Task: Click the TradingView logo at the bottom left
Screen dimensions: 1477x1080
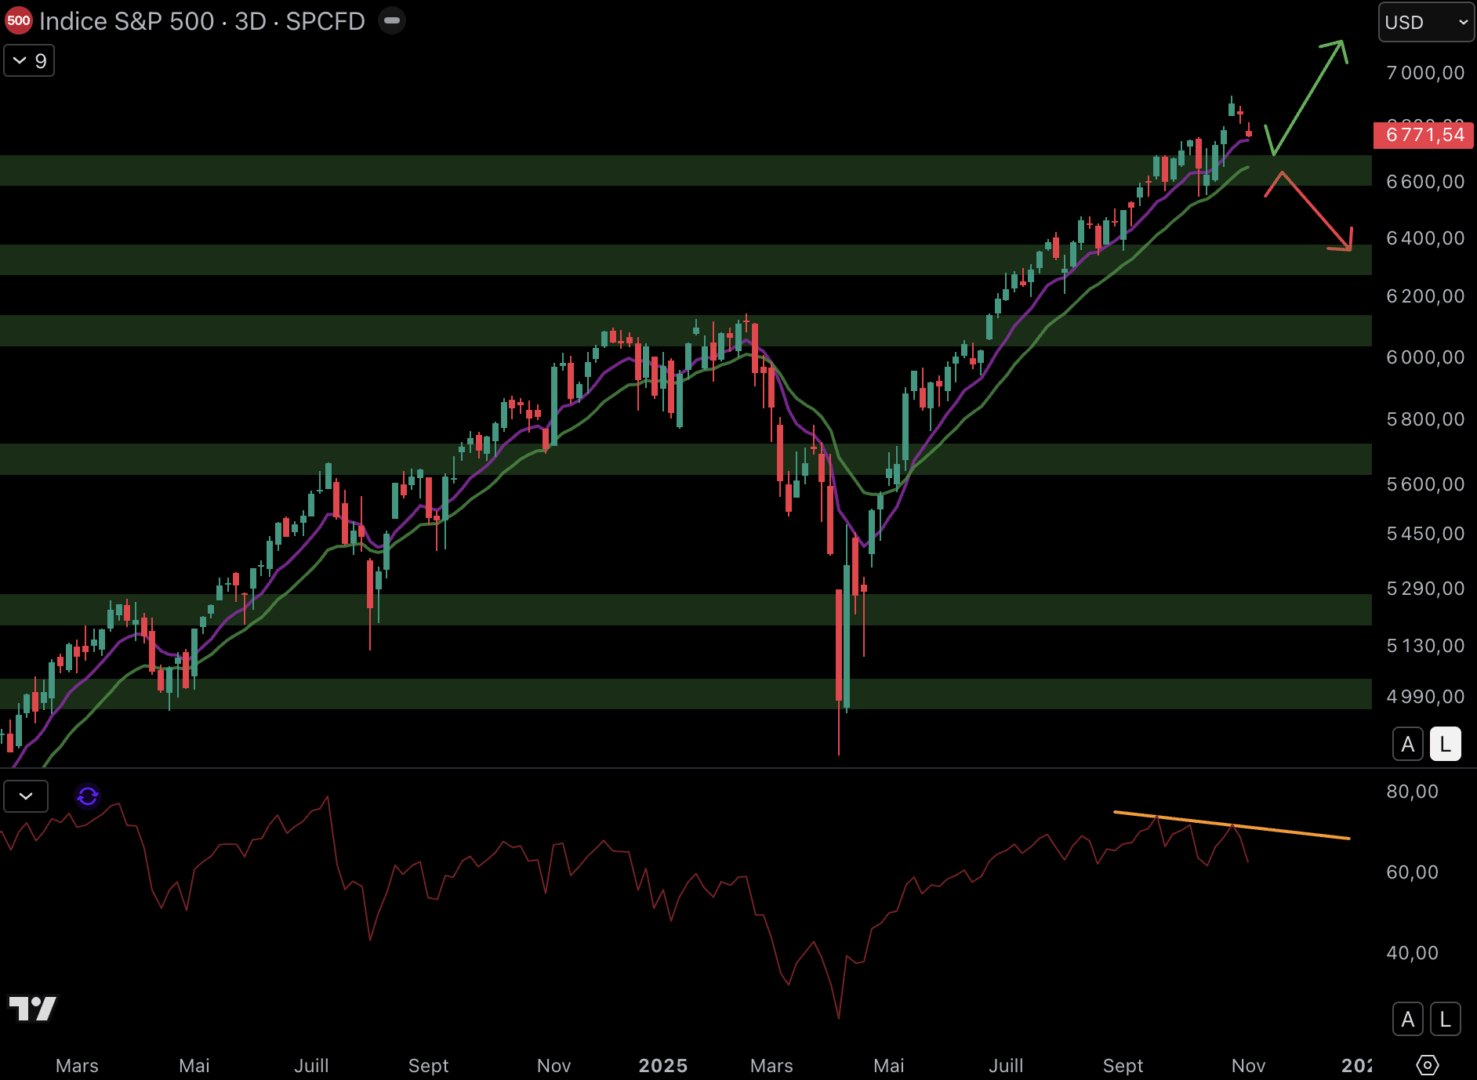Action: (32, 1008)
